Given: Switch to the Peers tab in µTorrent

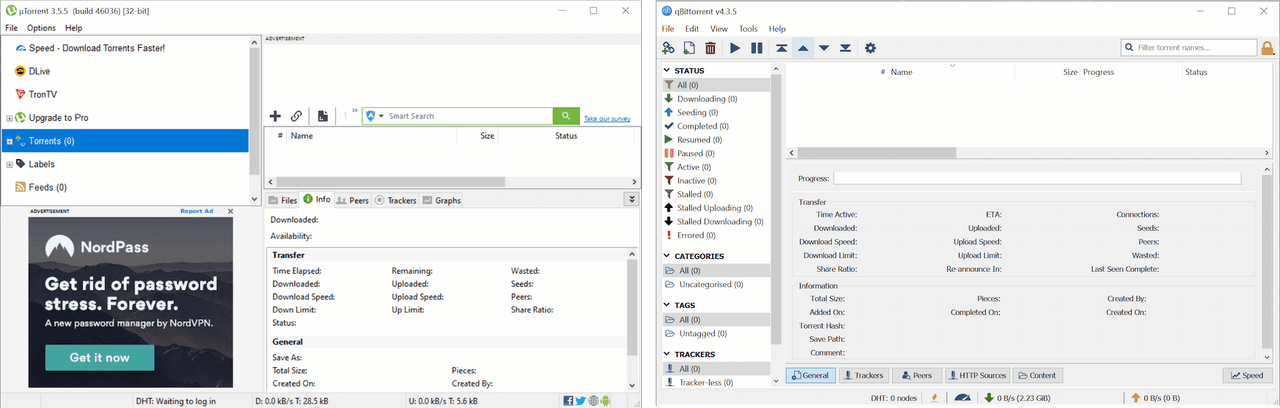Looking at the screenshot, I should pyautogui.click(x=352, y=200).
